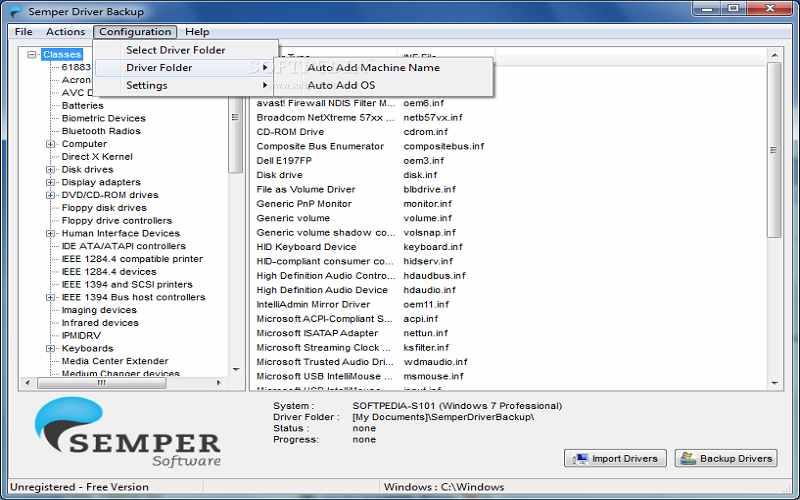Select Infrared devices in the tree
The width and height of the screenshot is (800, 500).
[100, 322]
